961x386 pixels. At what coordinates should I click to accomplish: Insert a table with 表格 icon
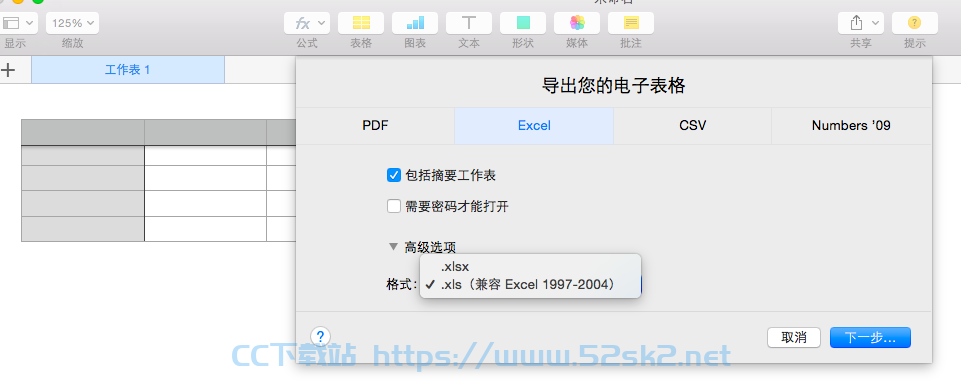tap(361, 23)
